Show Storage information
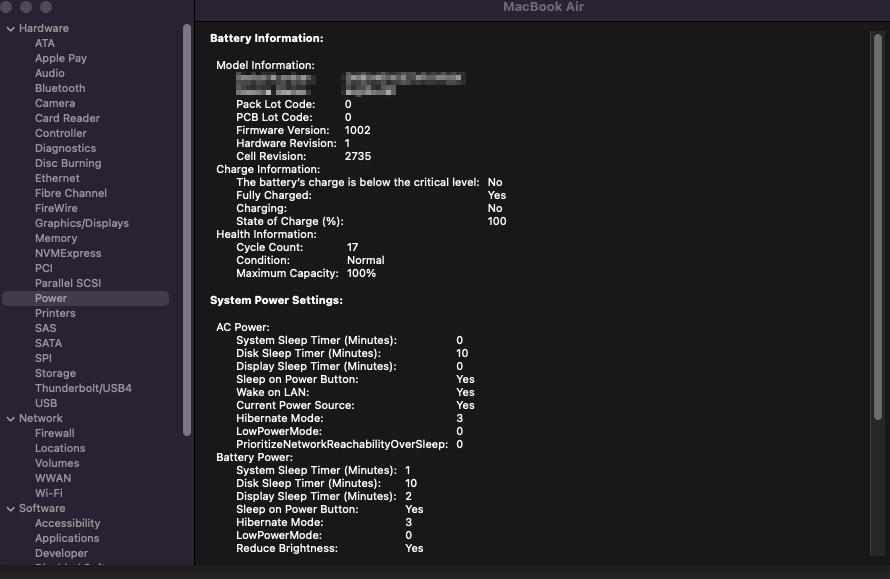The image size is (890, 579). click(55, 373)
